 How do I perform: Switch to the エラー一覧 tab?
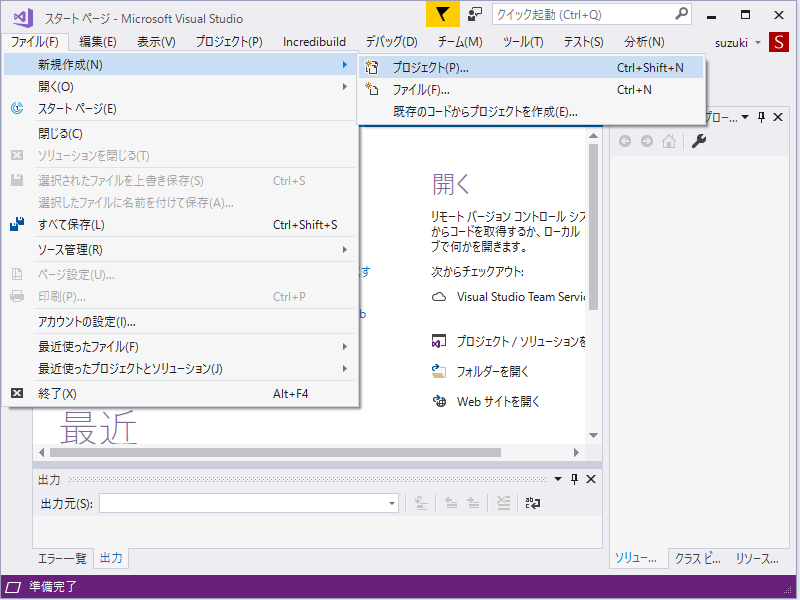(x=62, y=558)
